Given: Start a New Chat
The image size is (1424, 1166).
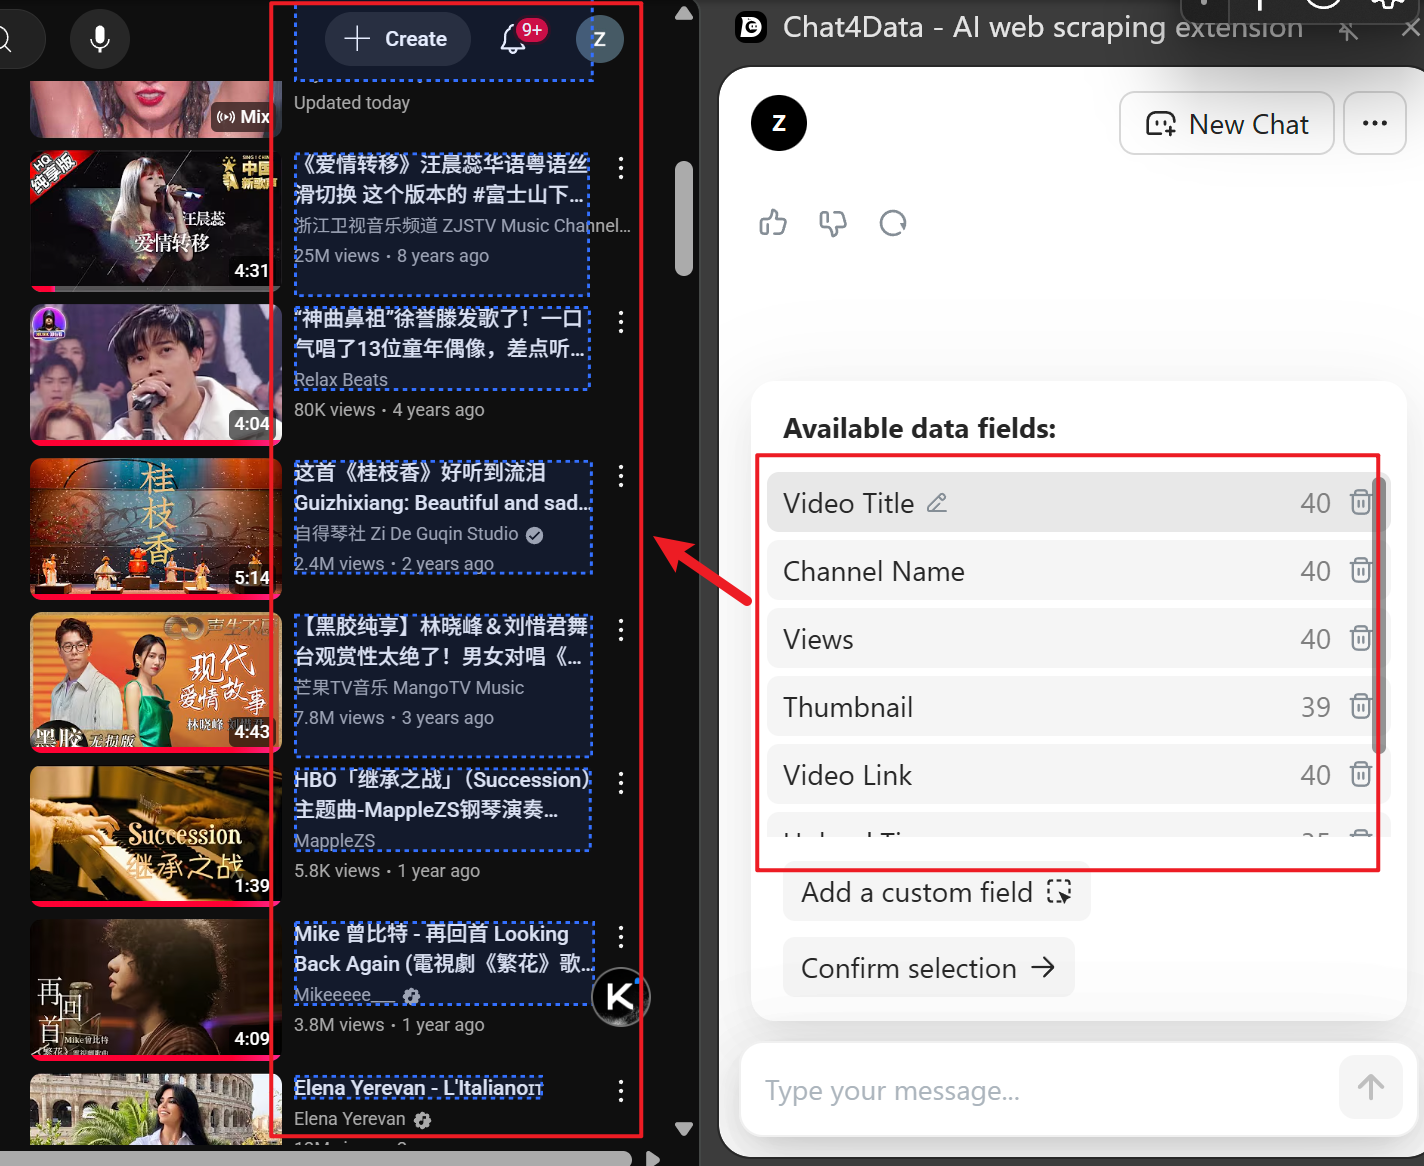Looking at the screenshot, I should tap(1227, 123).
